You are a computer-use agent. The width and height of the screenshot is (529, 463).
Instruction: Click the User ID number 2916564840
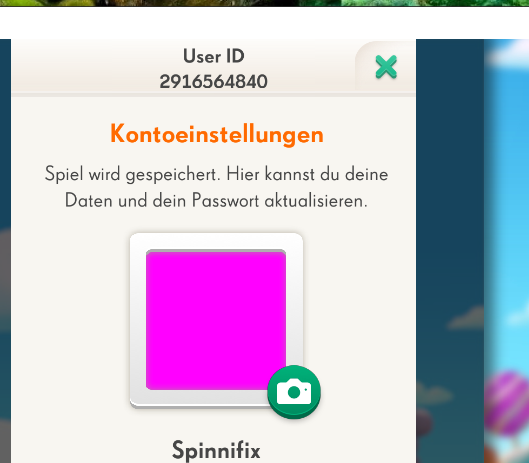click(x=214, y=81)
